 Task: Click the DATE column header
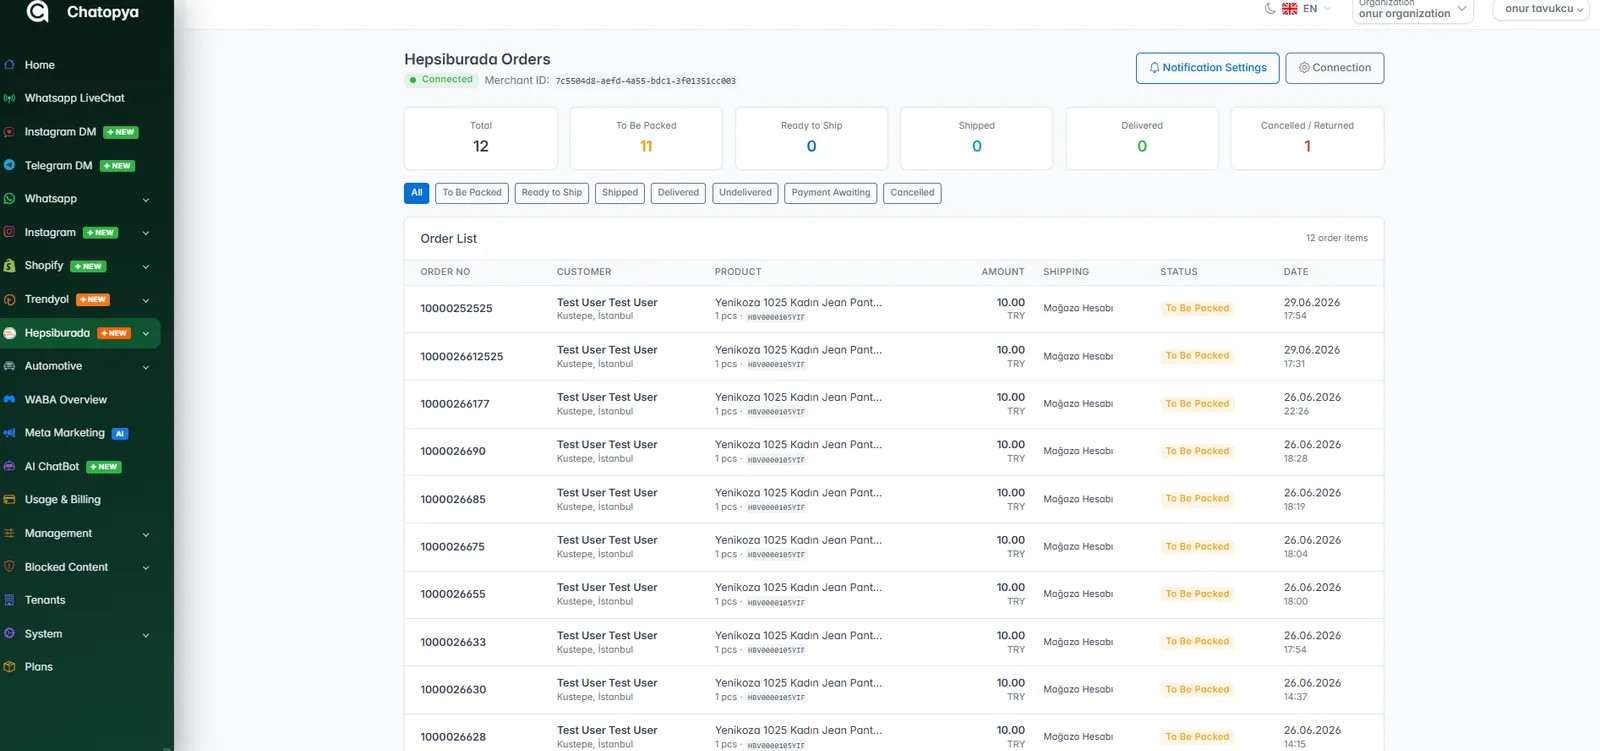coord(1296,272)
